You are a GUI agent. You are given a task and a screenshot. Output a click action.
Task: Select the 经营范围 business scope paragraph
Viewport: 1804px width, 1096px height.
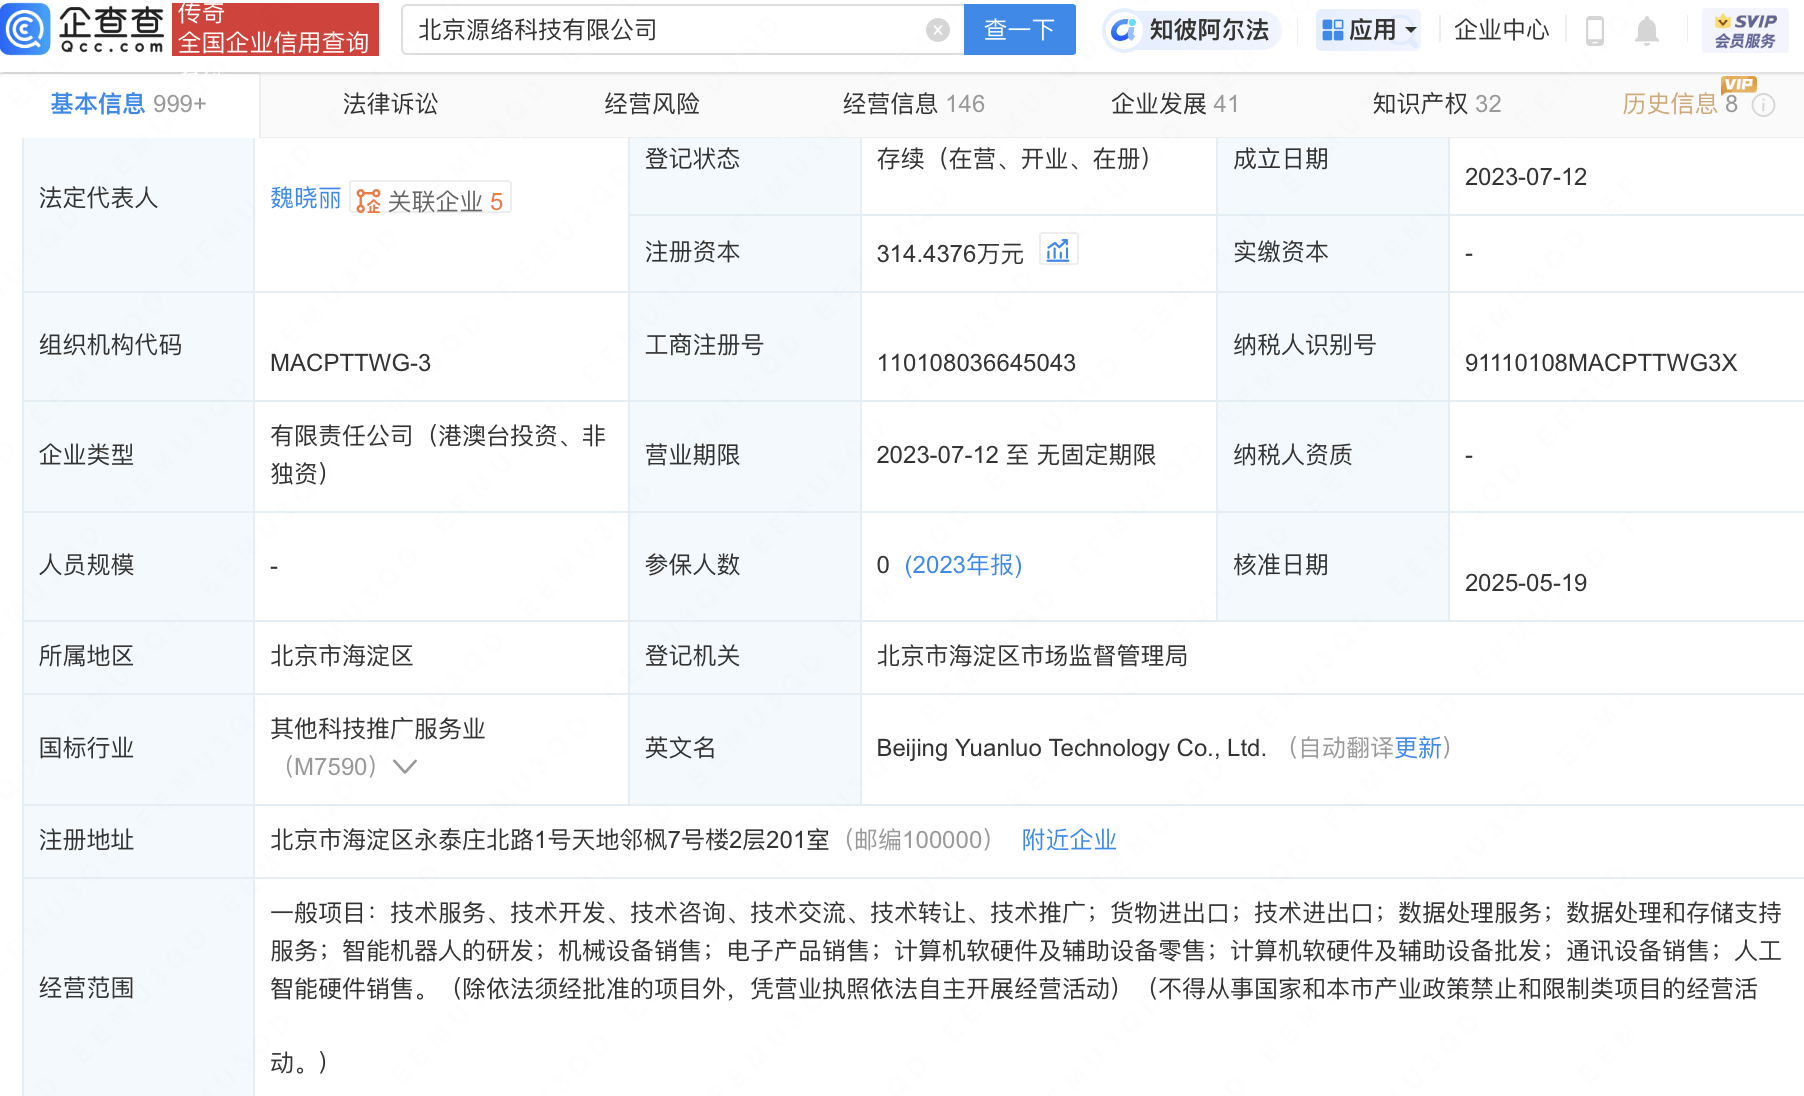click(x=1026, y=987)
